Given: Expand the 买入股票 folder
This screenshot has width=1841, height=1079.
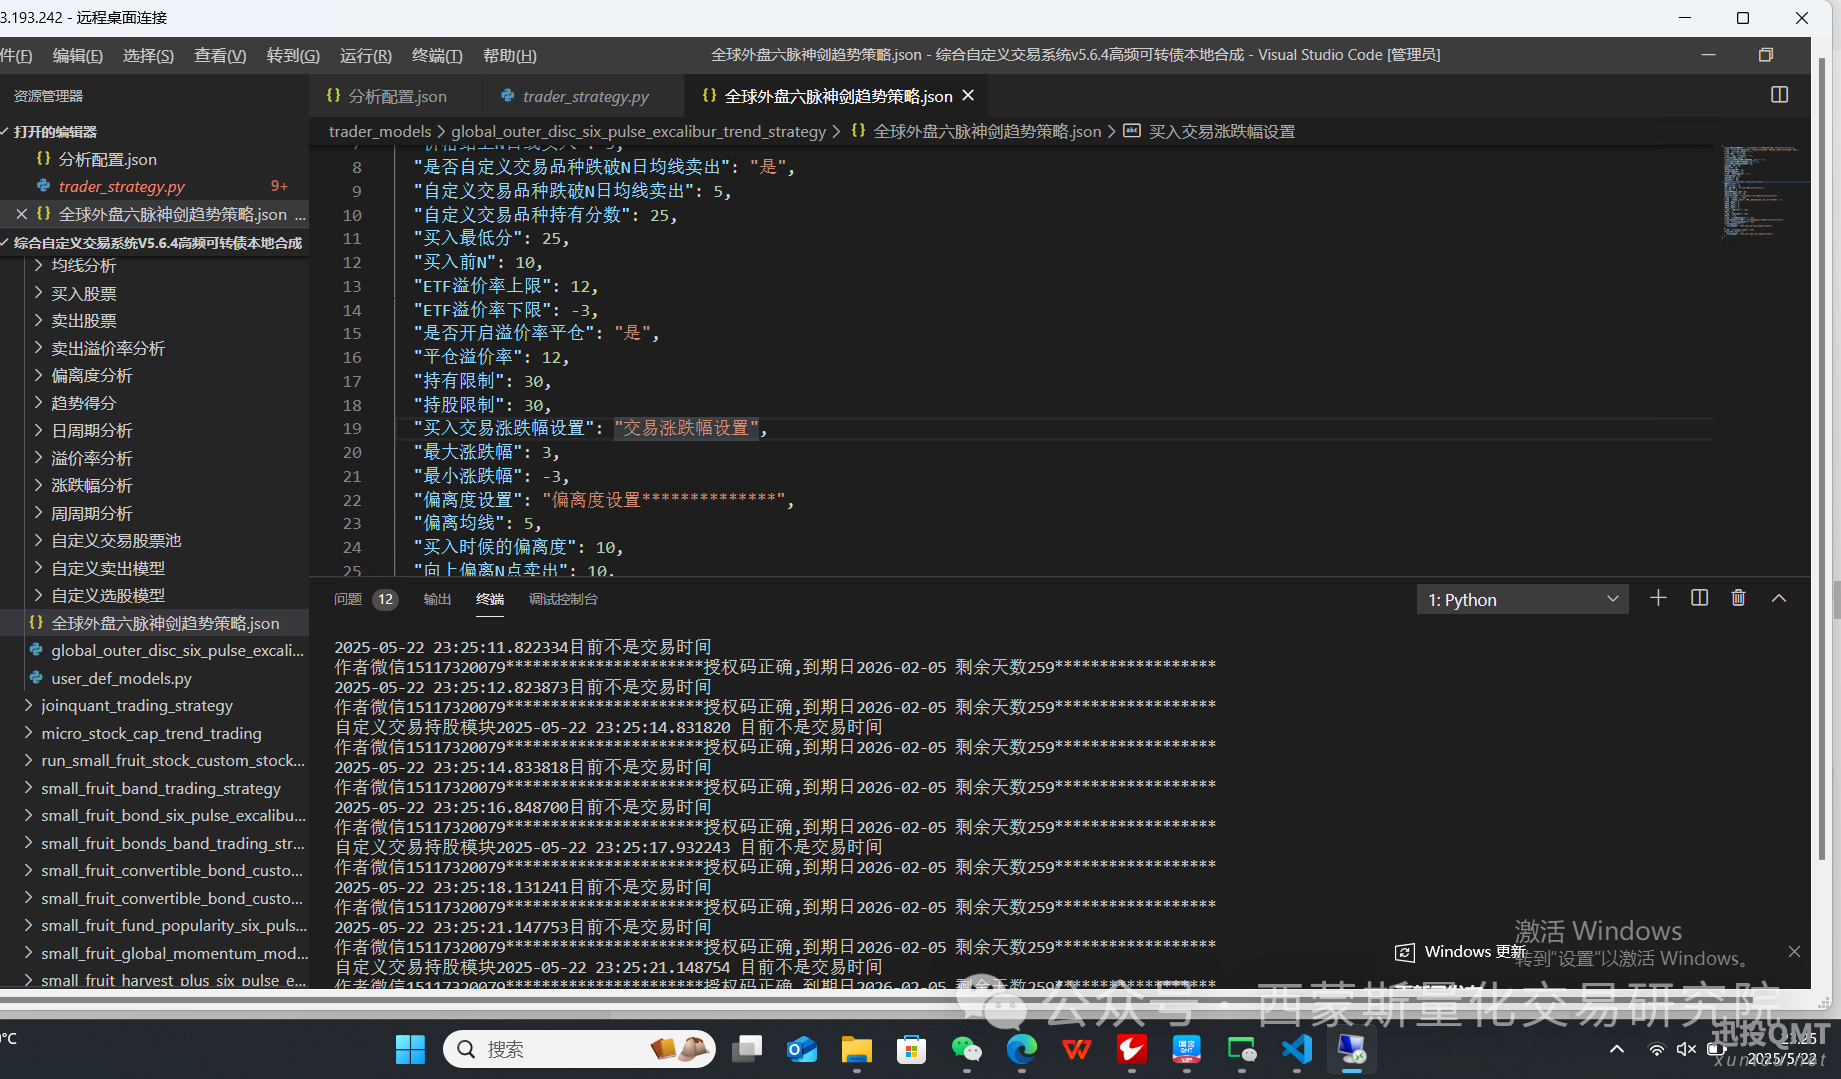Looking at the screenshot, I should [84, 293].
